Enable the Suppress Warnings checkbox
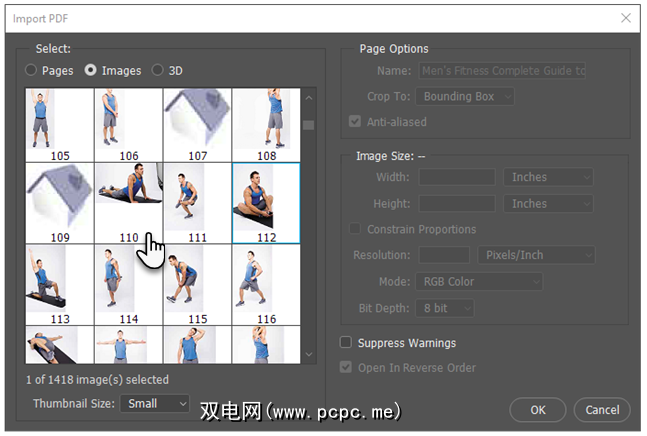The height and width of the screenshot is (436, 647). pos(347,343)
